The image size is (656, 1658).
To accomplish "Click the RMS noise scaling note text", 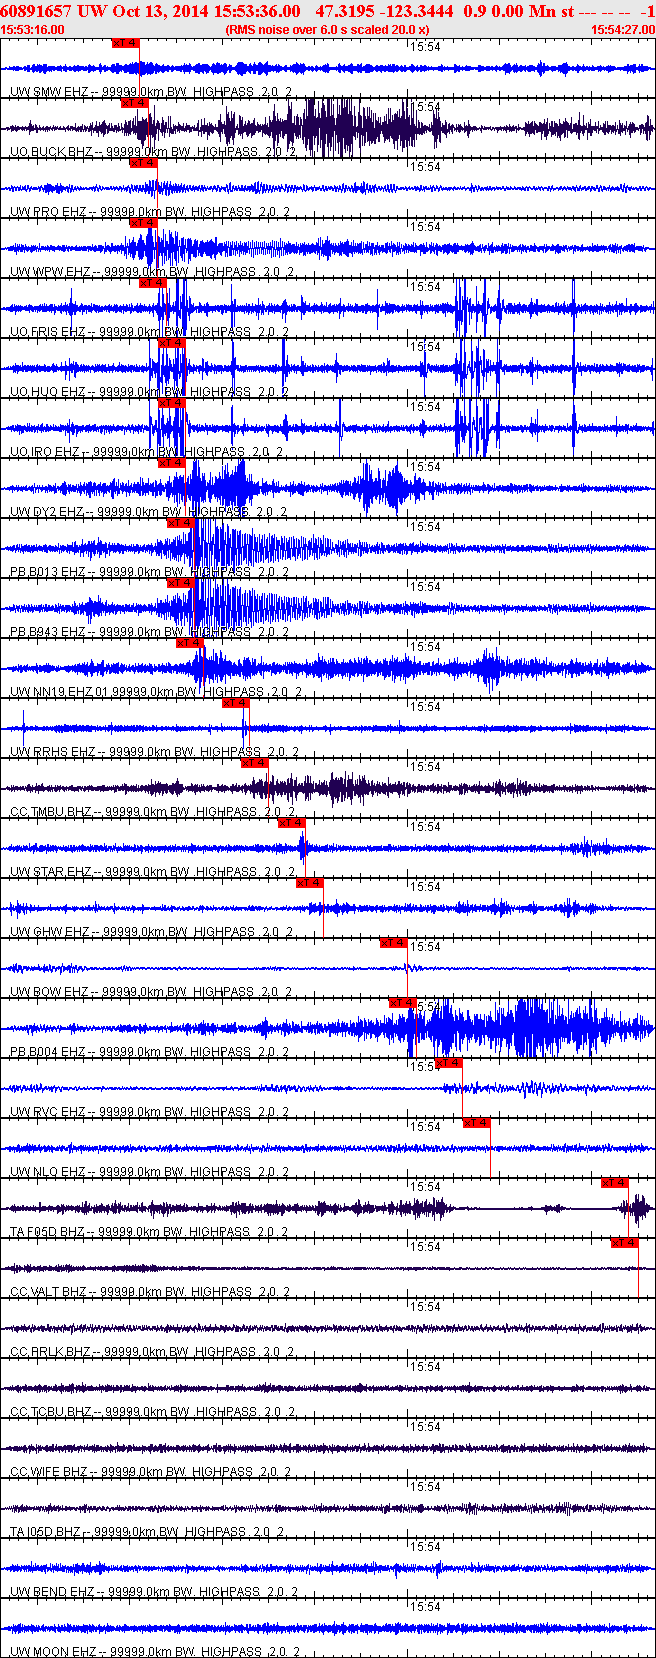I will pos(327,30).
